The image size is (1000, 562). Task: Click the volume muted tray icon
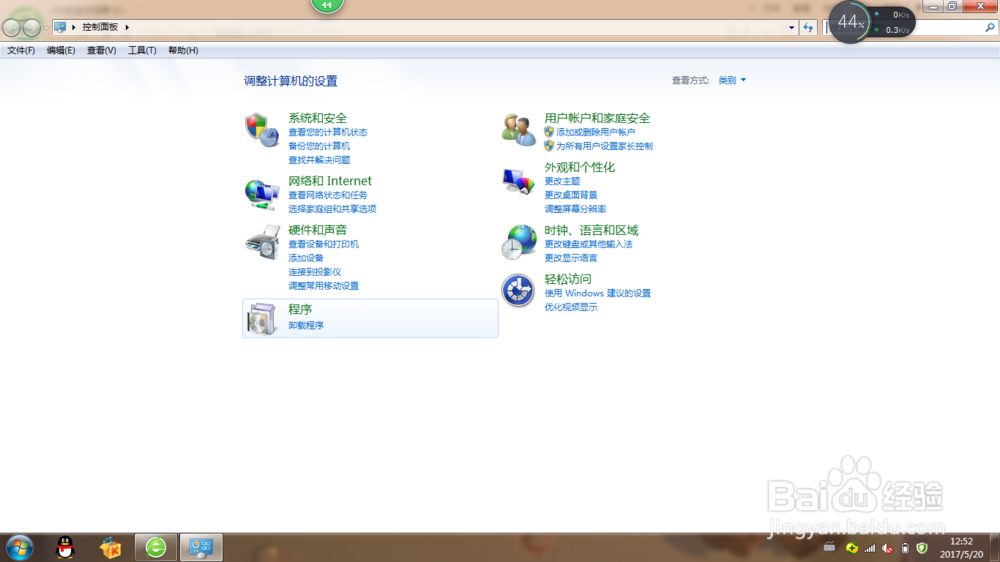[887, 548]
